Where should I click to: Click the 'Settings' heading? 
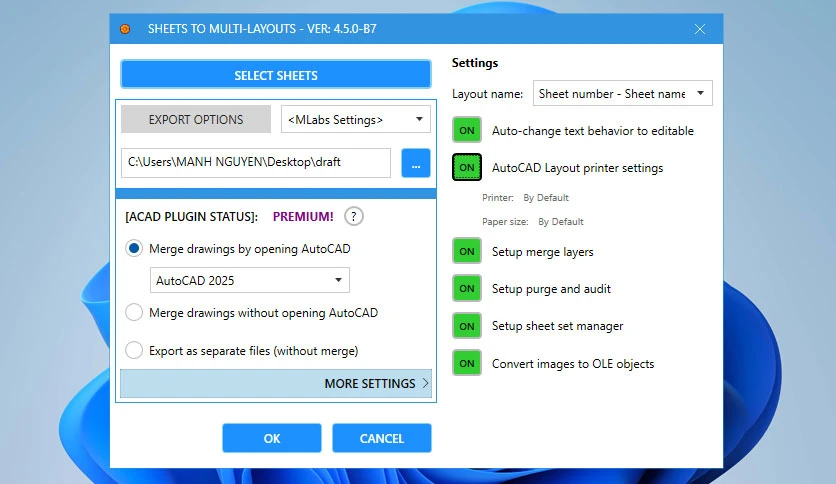tap(475, 63)
